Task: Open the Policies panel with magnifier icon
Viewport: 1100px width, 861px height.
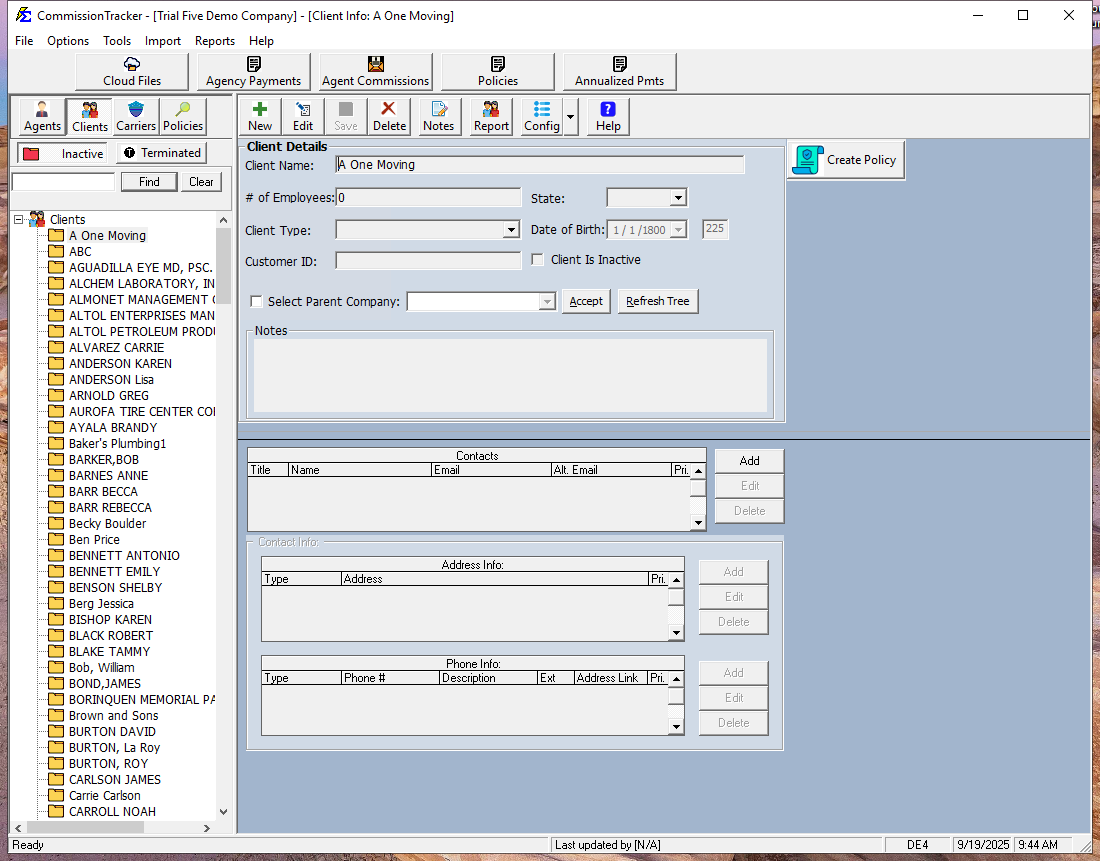Action: pos(183,116)
